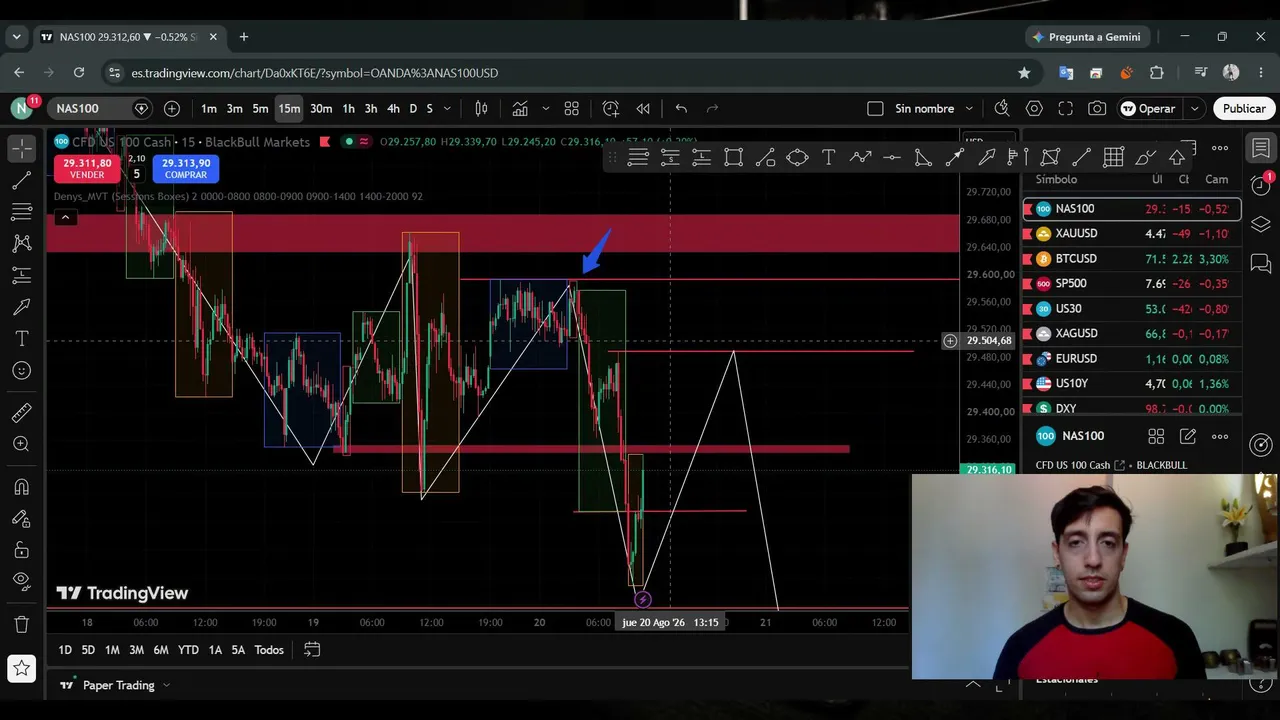Expand the Operar dropdown arrow

1194,108
